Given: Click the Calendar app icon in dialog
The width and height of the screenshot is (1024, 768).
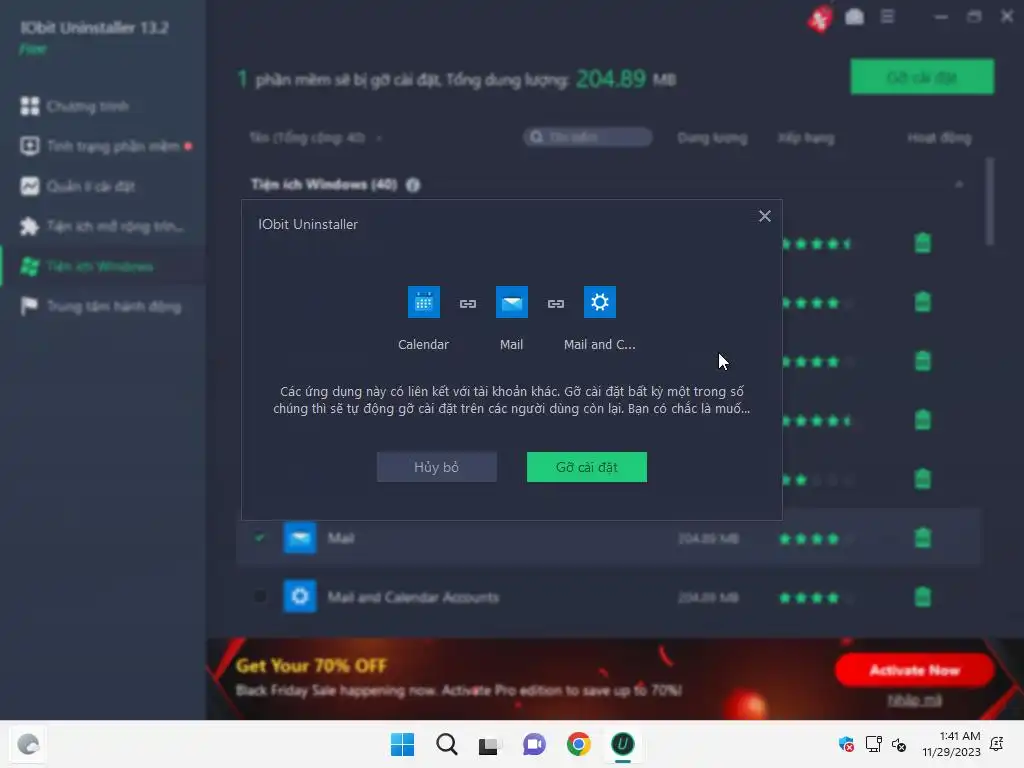Looking at the screenshot, I should (x=424, y=302).
